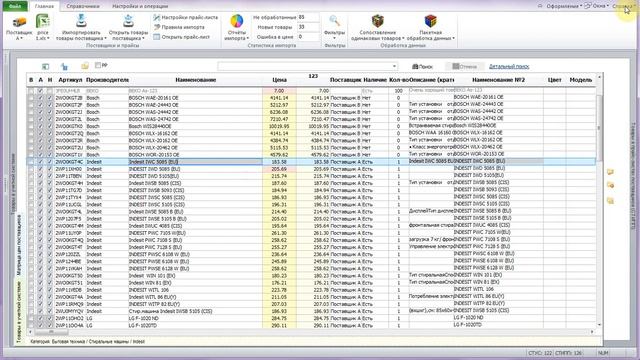Toggle the PP checkbox above the table

[98, 65]
